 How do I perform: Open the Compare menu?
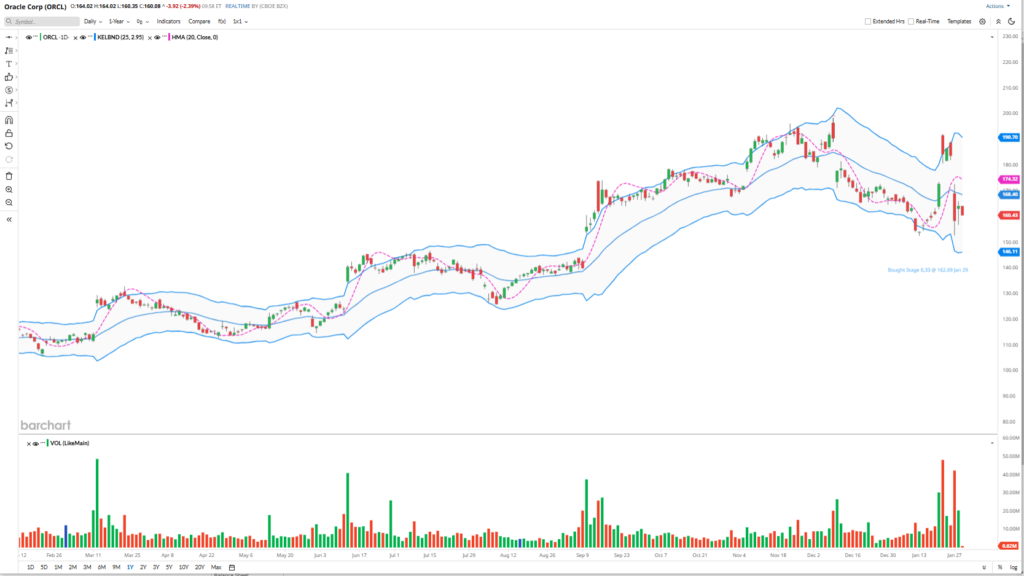tap(199, 21)
